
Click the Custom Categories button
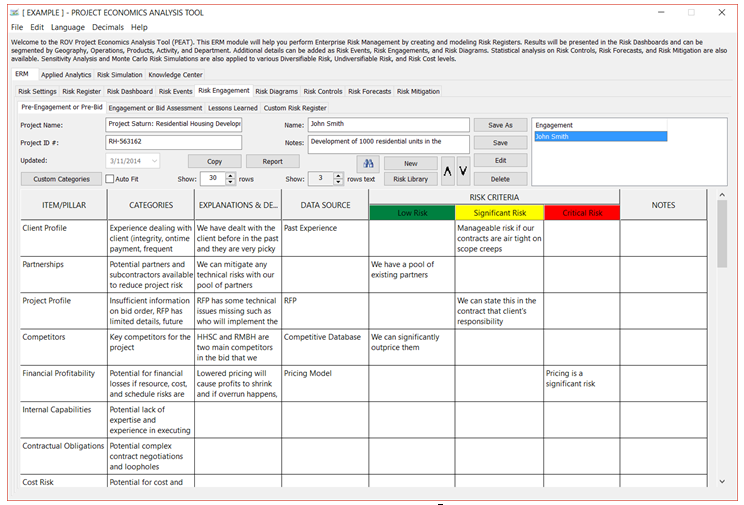tap(61, 179)
